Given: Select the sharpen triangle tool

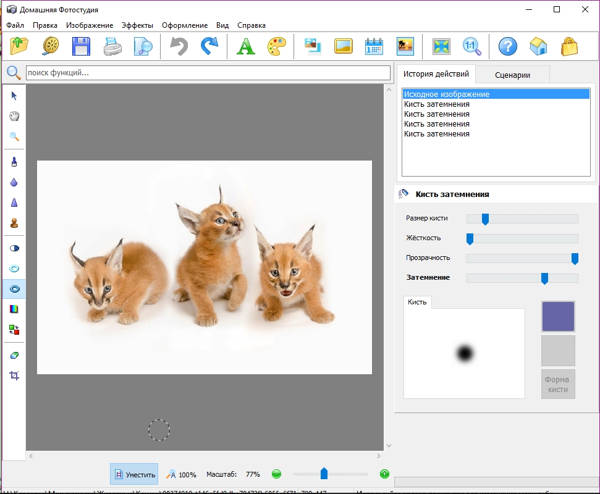Looking at the screenshot, I should 14,202.
